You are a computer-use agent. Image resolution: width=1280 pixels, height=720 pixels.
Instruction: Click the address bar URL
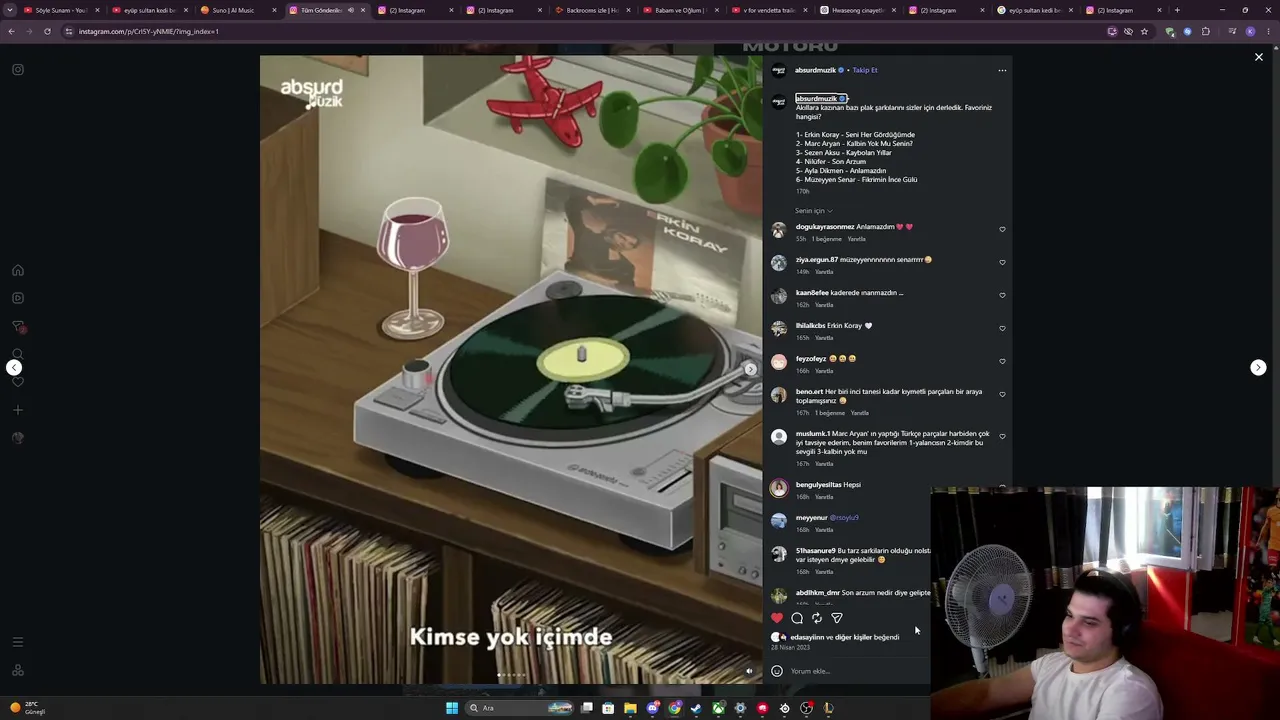pyautogui.click(x=148, y=31)
